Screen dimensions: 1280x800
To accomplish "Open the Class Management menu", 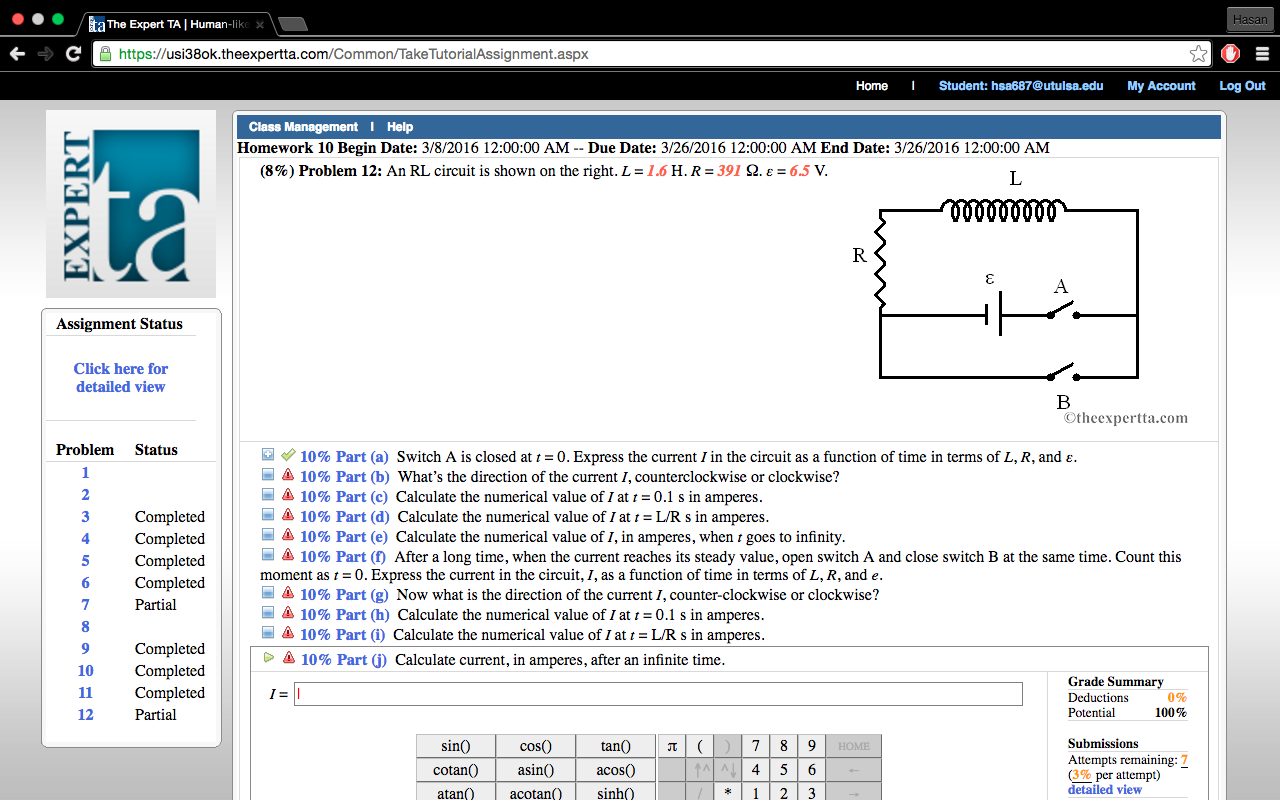I will (303, 127).
